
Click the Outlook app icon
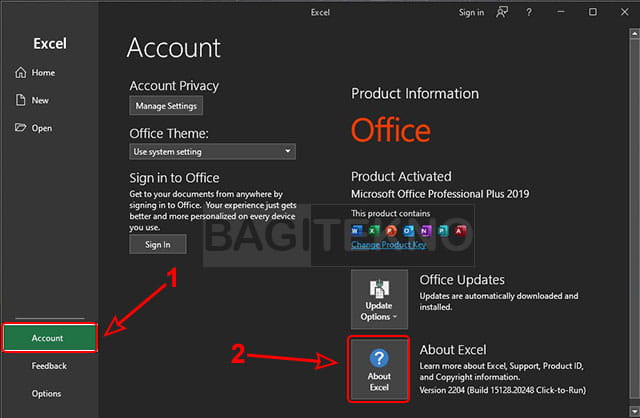[x=408, y=231]
